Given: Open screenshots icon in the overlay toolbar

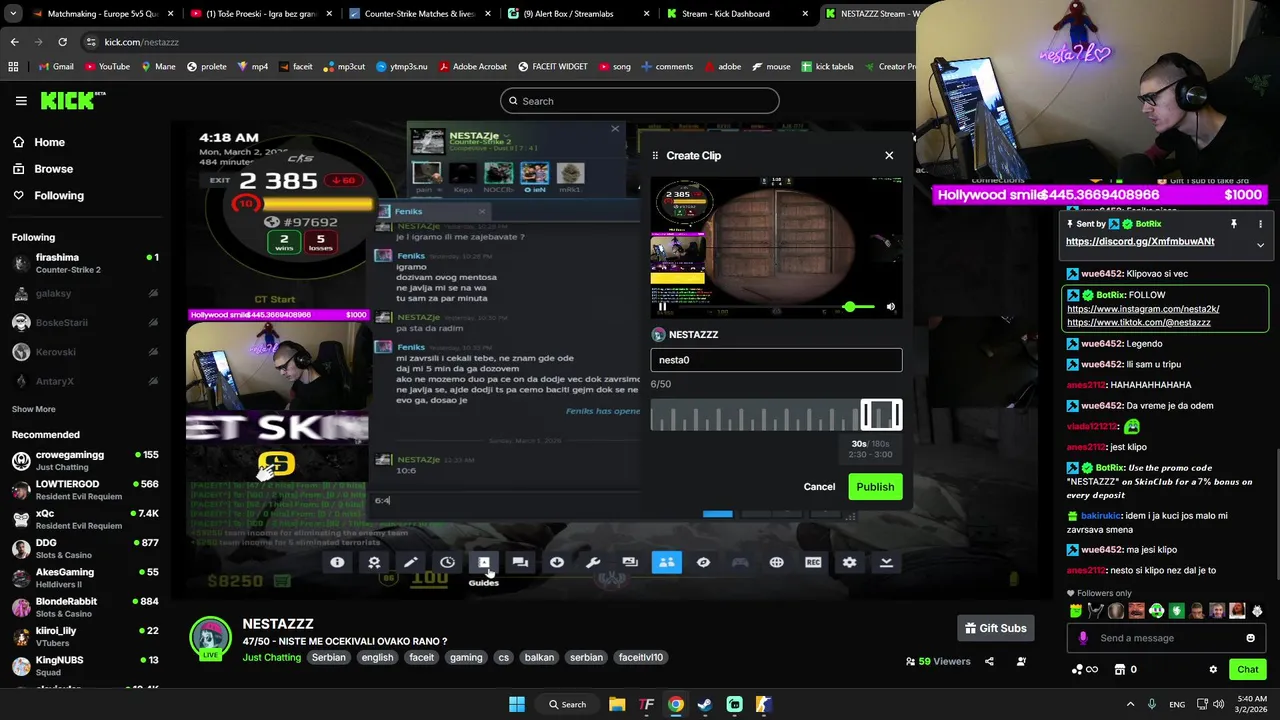Looking at the screenshot, I should (630, 562).
